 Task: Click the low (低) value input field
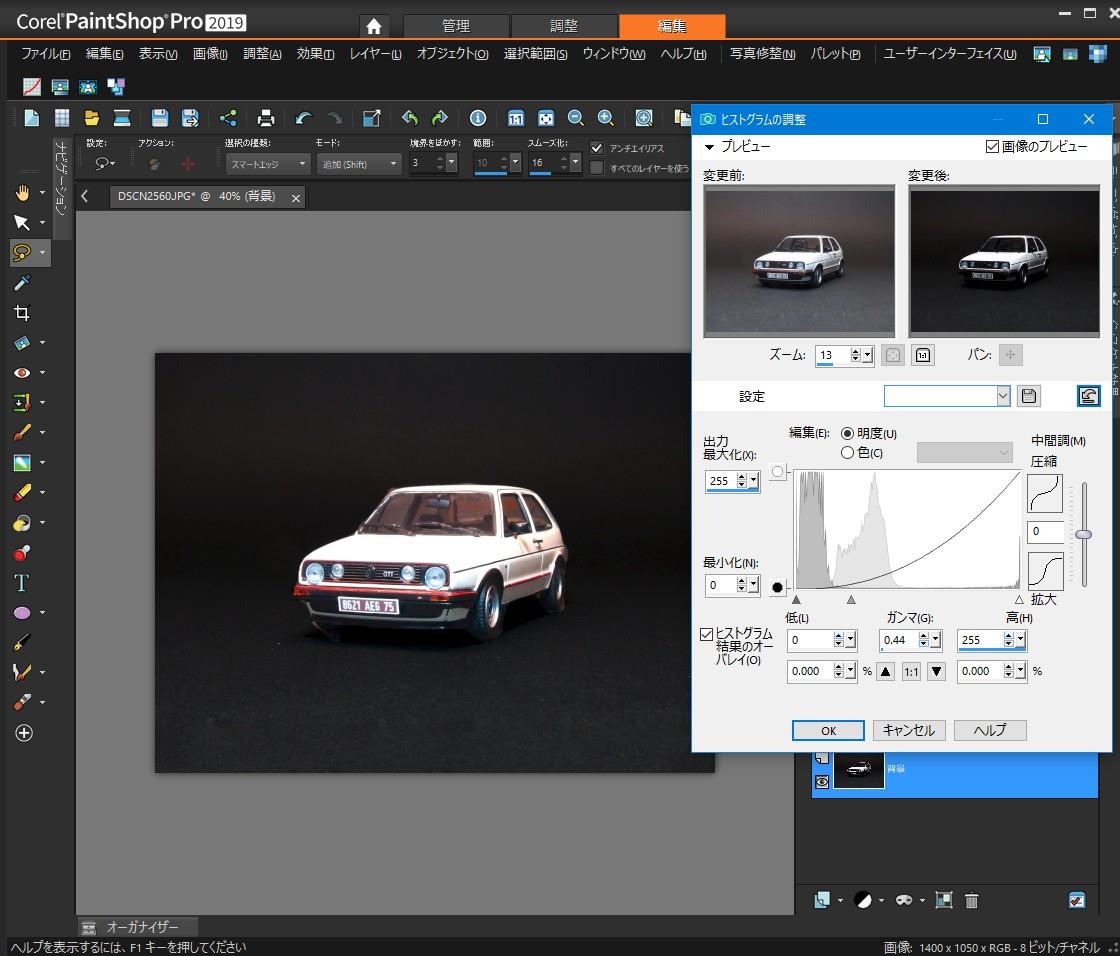coord(811,640)
